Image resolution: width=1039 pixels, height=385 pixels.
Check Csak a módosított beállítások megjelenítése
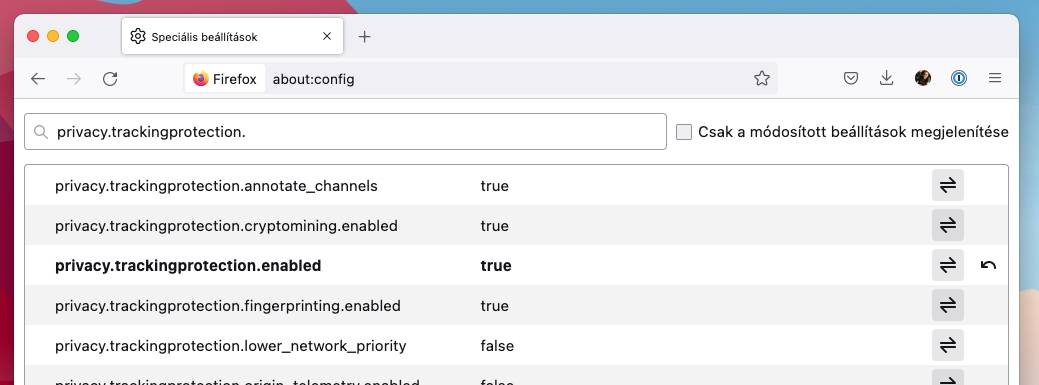pos(684,132)
